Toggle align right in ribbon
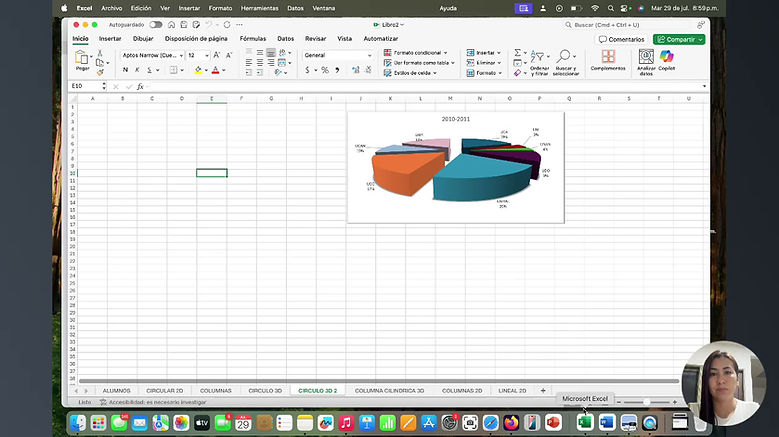 [271, 63]
